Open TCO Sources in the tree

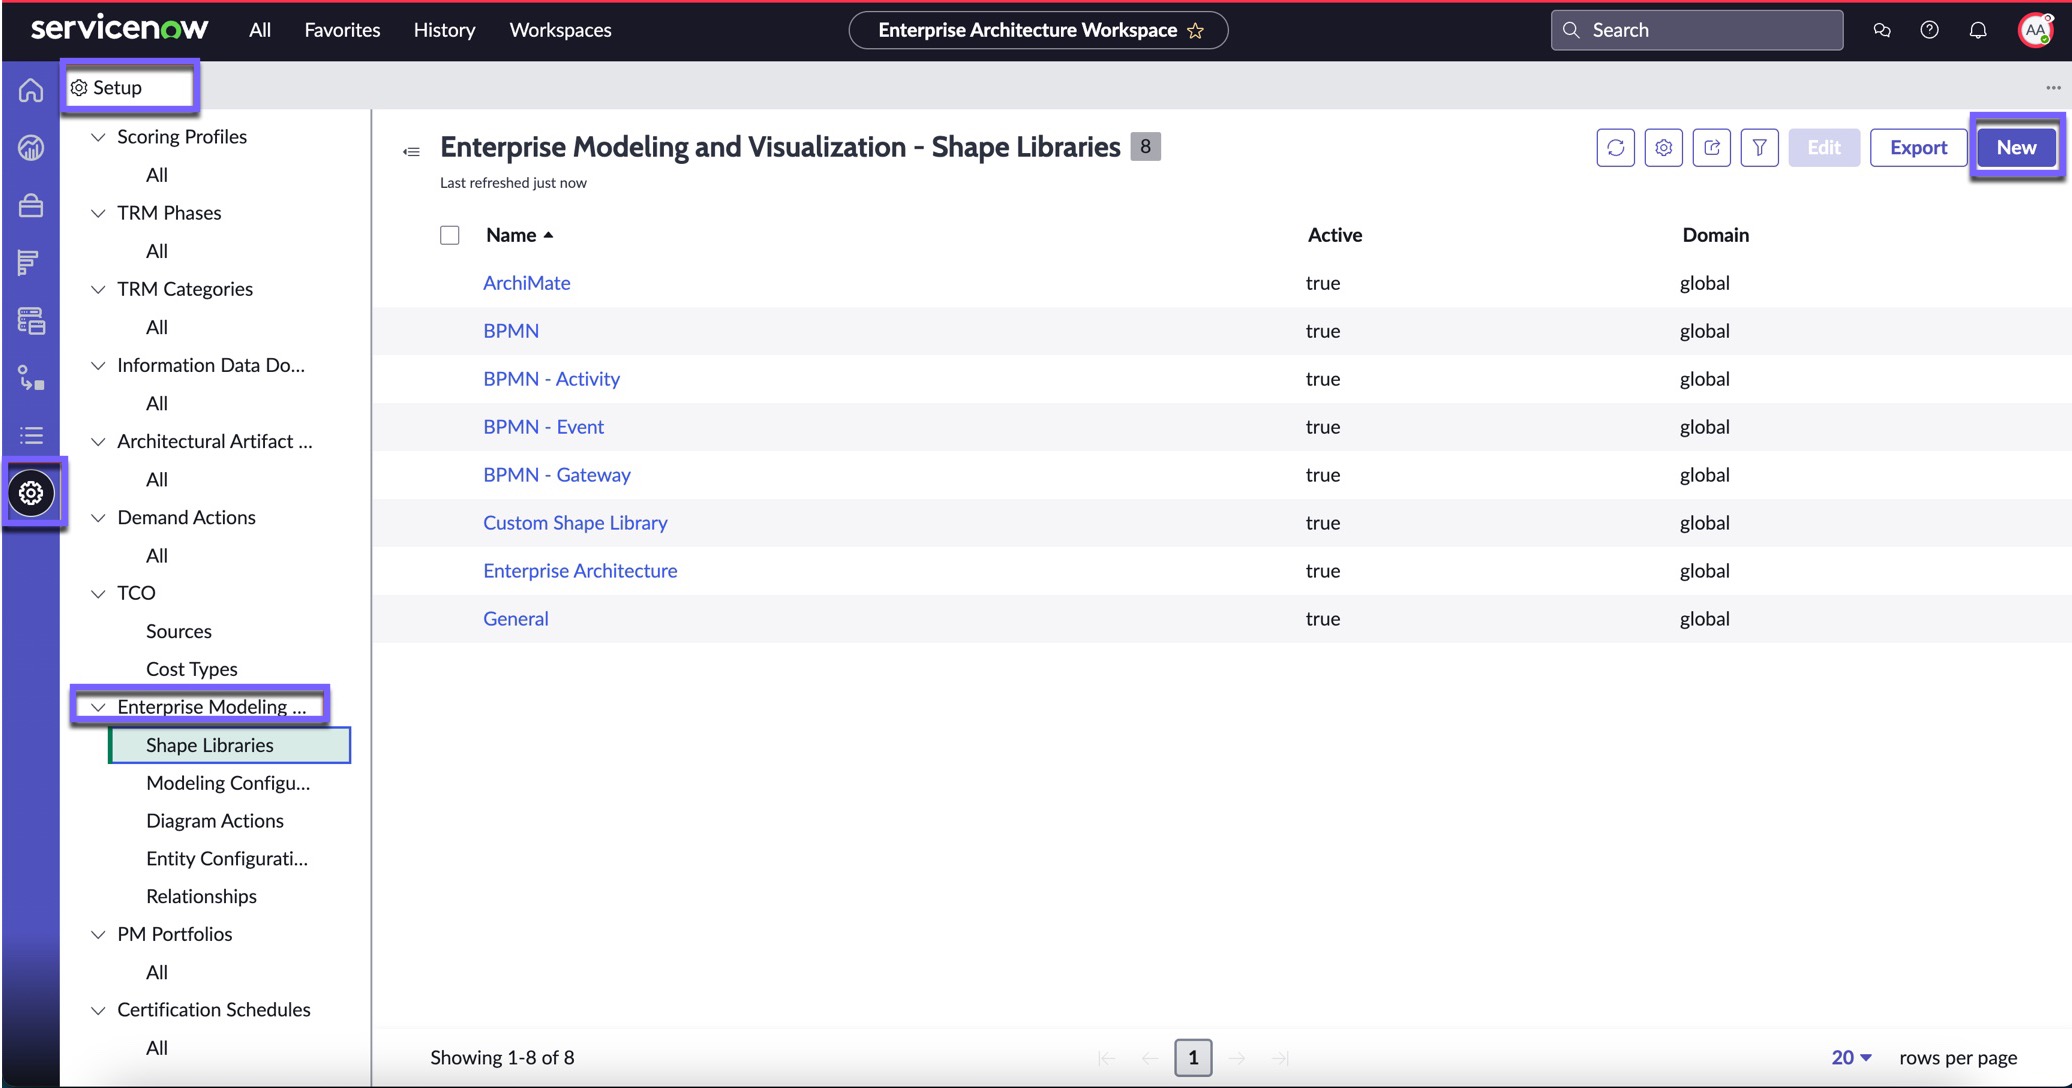178,631
